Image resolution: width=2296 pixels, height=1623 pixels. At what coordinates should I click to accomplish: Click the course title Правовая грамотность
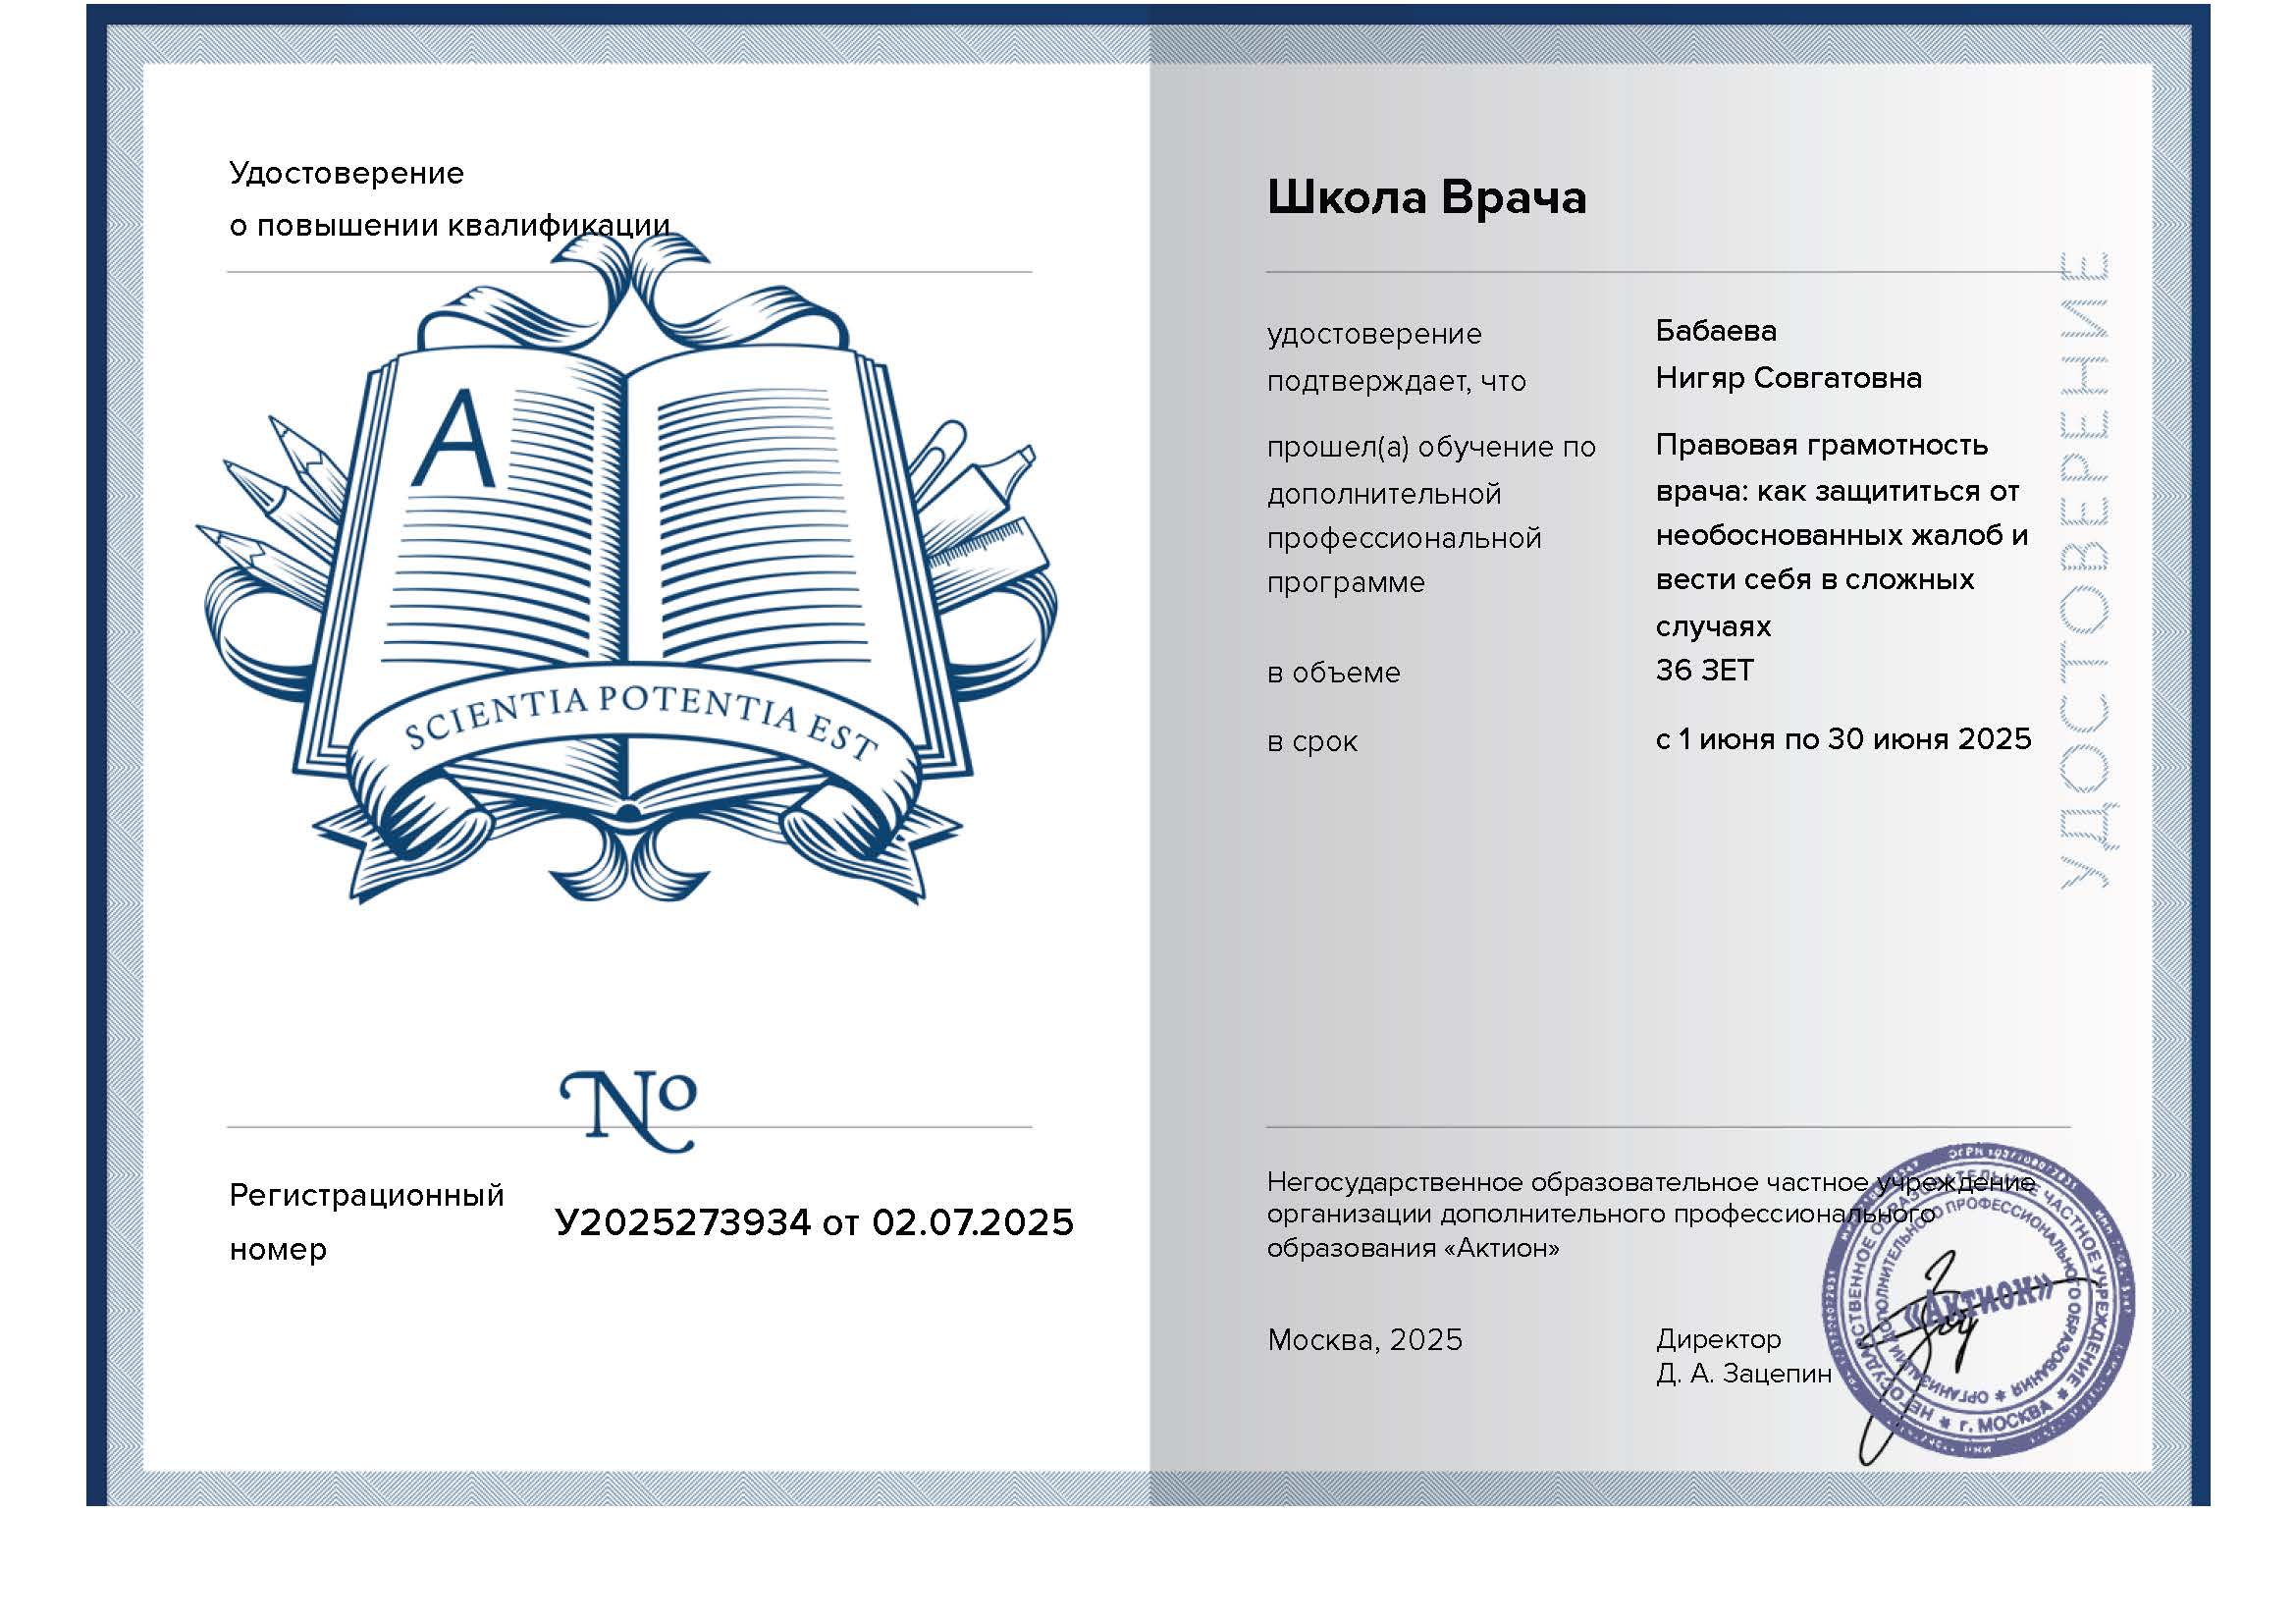1821,444
